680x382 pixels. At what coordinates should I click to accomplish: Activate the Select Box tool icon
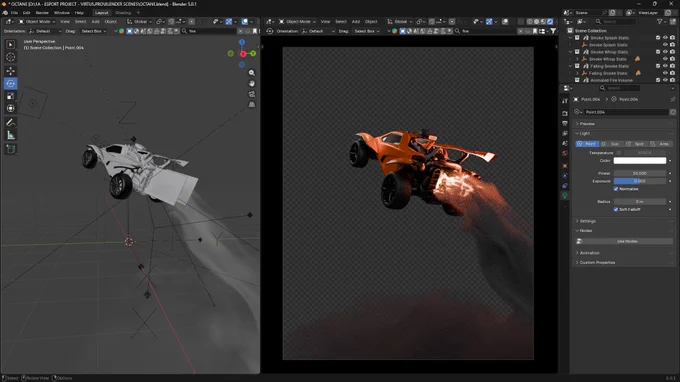[11, 44]
